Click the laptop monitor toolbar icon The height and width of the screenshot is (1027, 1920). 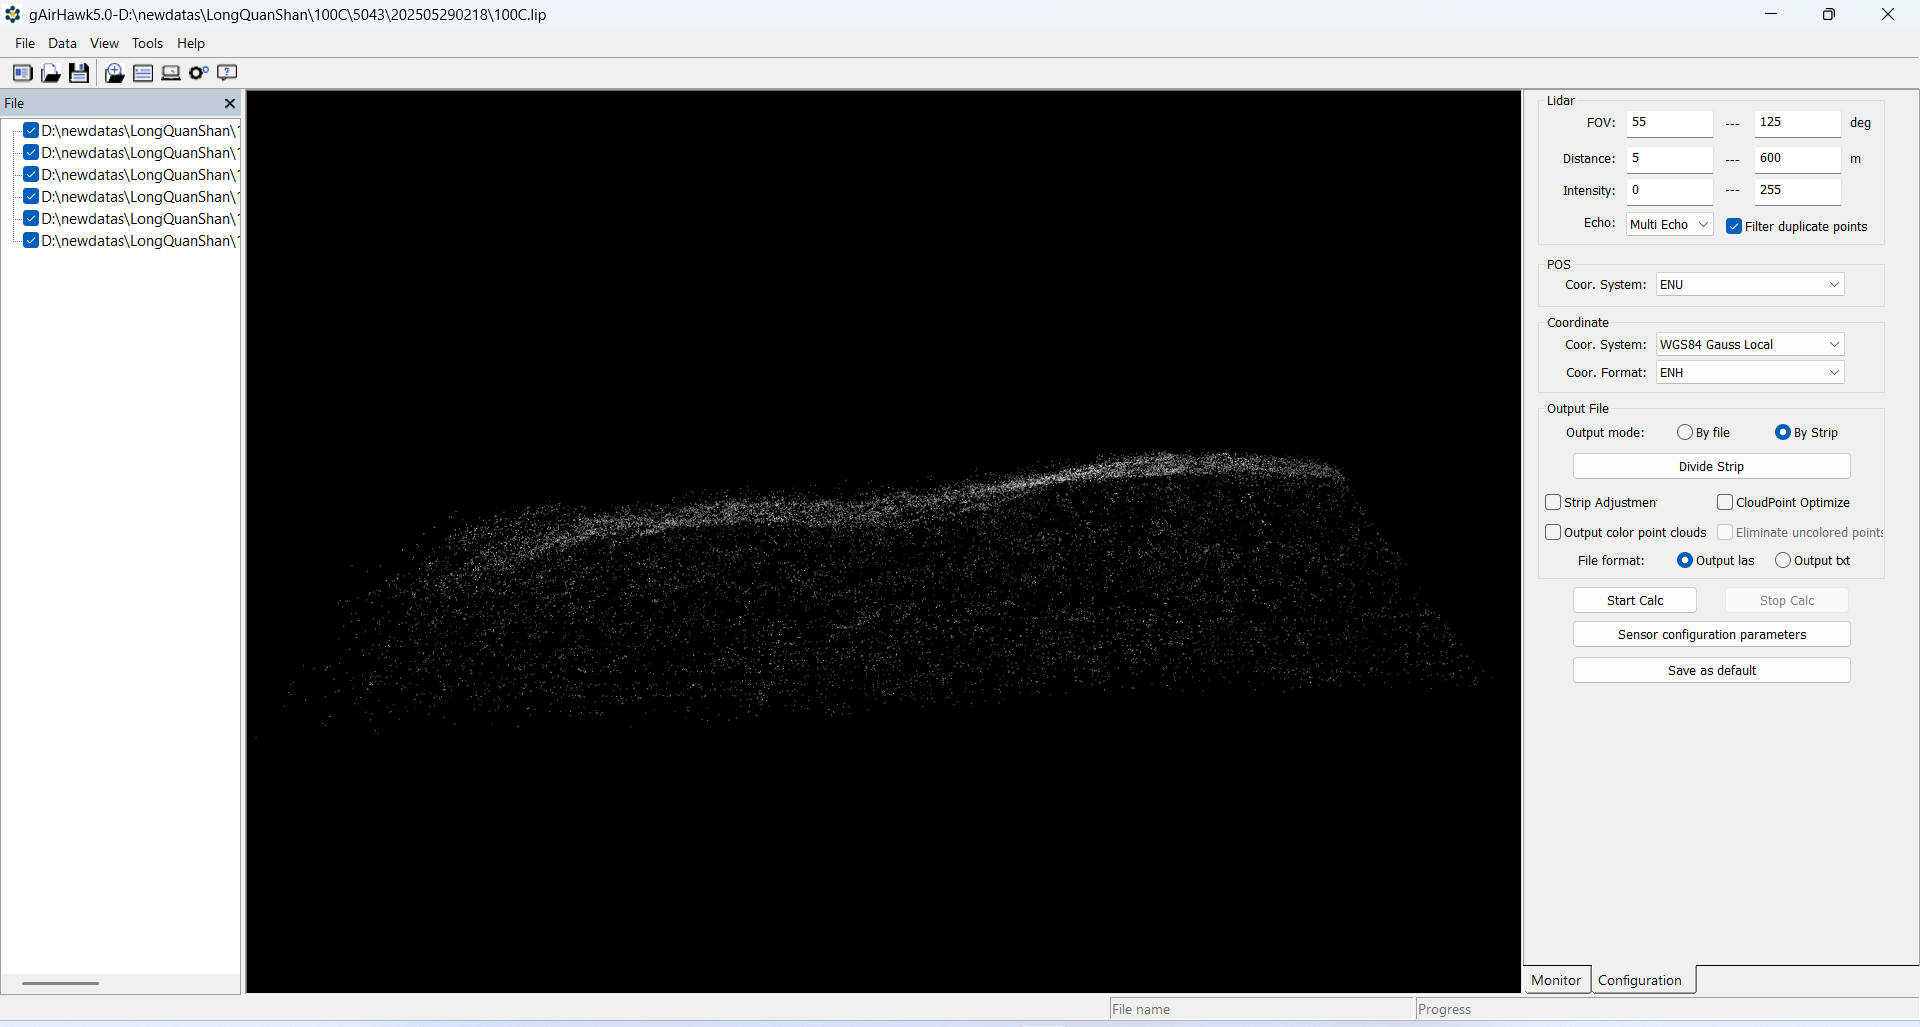tap(171, 73)
